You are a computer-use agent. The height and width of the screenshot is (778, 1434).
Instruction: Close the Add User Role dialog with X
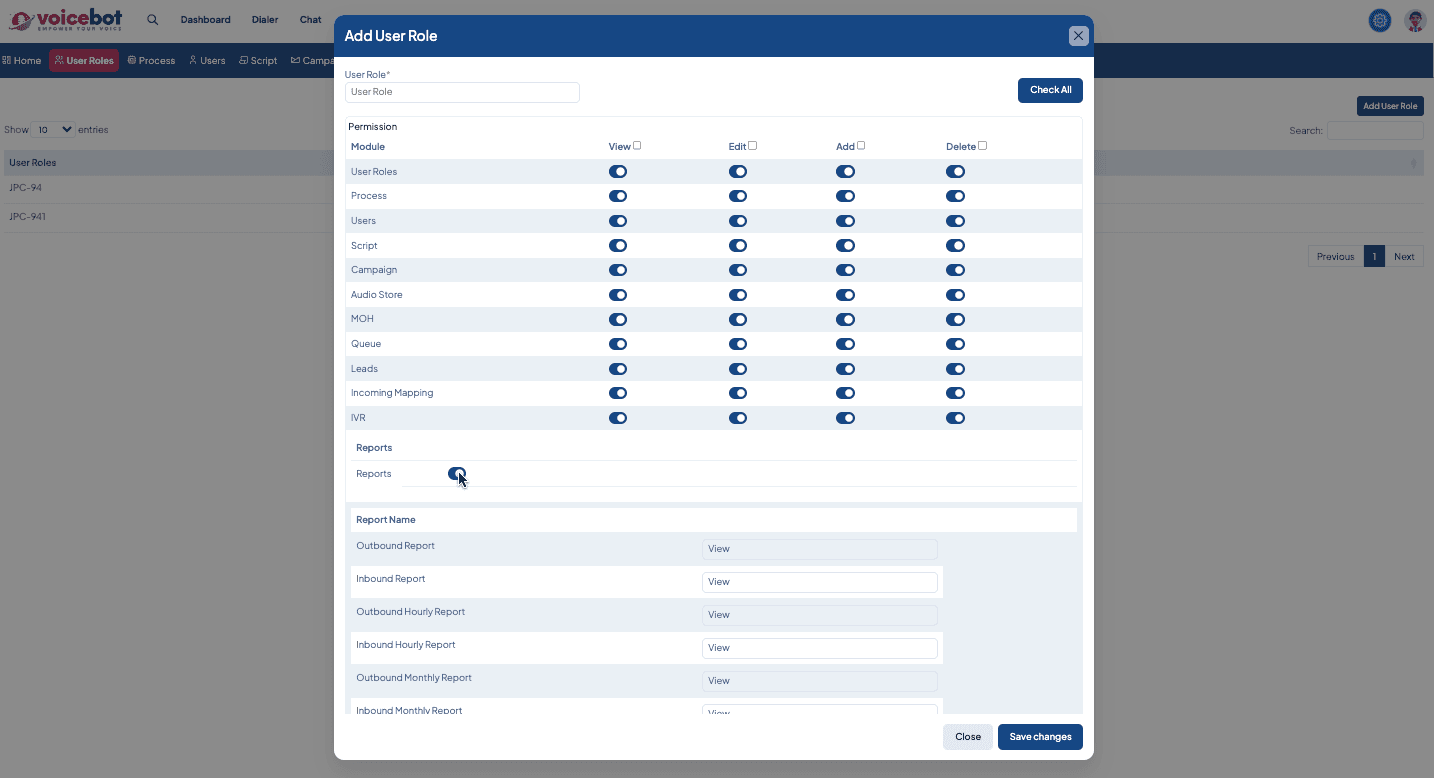click(x=1078, y=36)
